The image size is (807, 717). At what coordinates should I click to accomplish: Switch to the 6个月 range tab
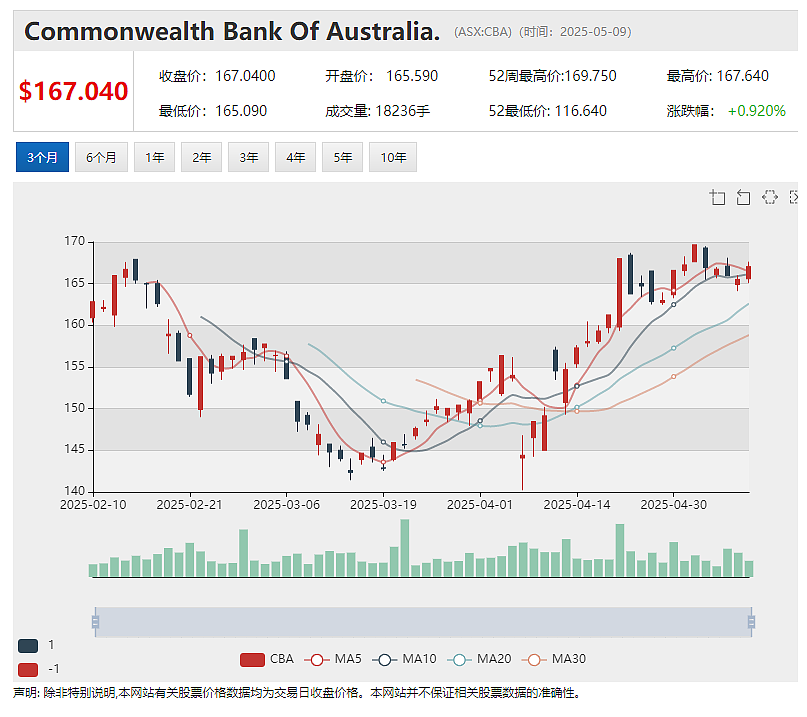coord(101,157)
